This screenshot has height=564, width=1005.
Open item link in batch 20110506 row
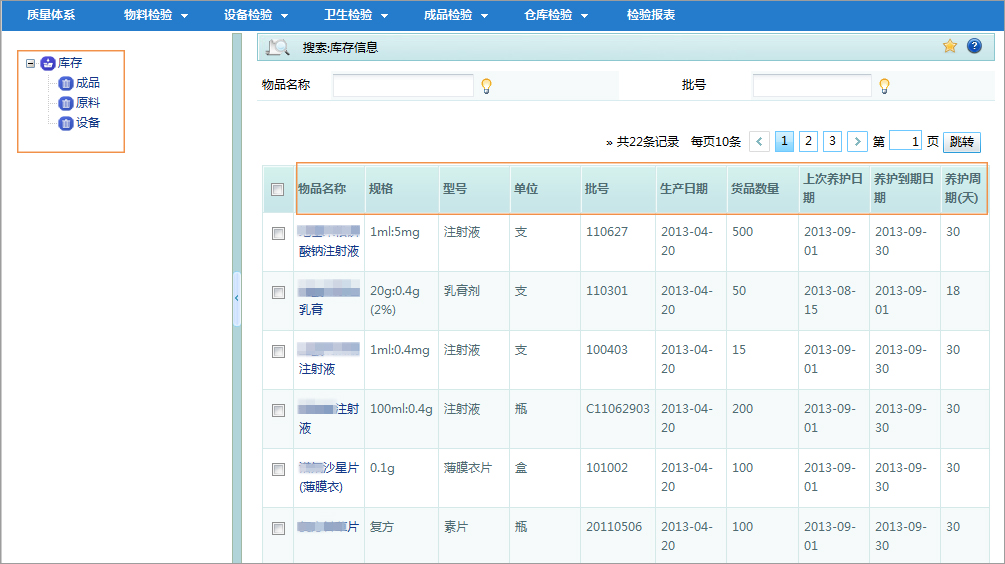pyautogui.click(x=328, y=527)
